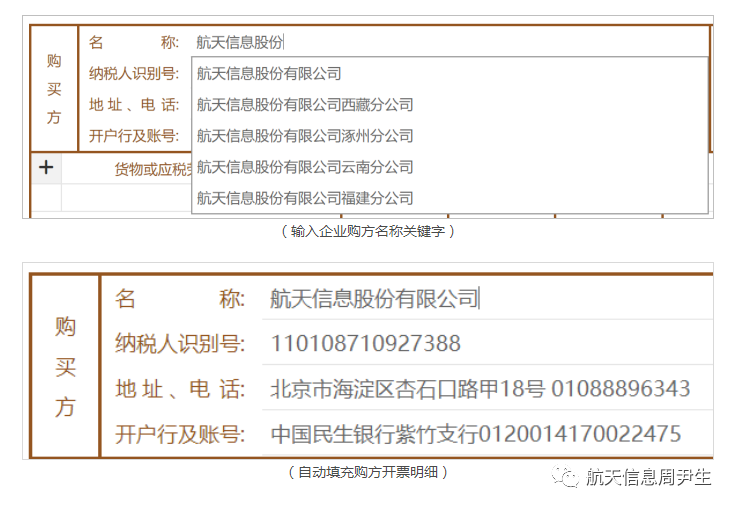
Task: Click address field 北京市海淀区杏石口路甲18号
Action: 488,389
